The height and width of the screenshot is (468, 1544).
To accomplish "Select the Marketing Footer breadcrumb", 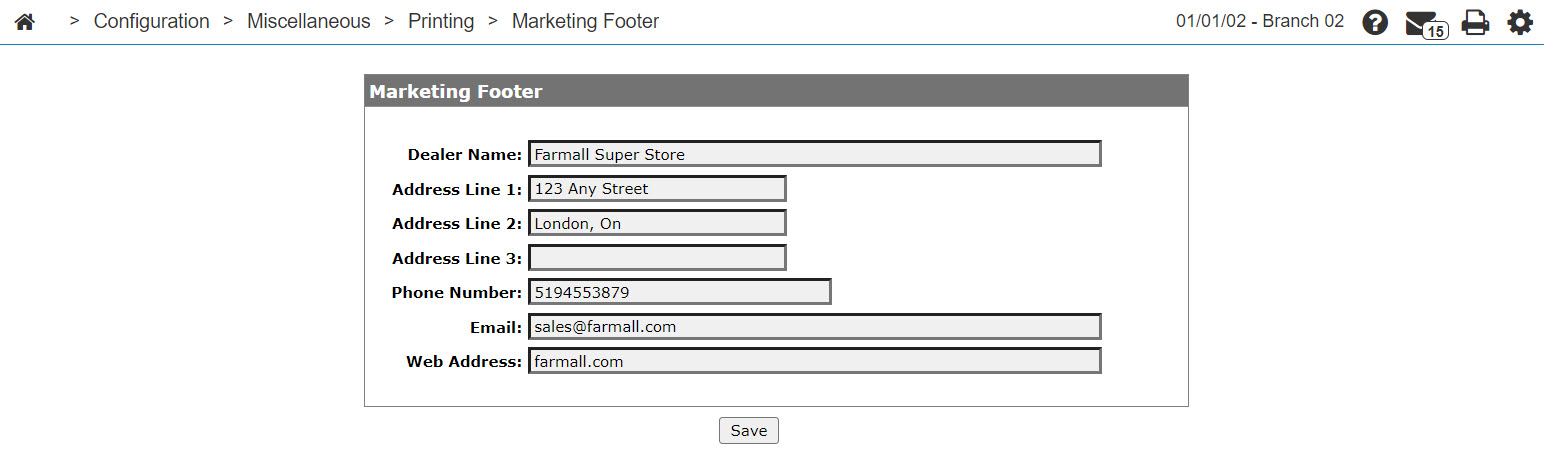I will pyautogui.click(x=586, y=21).
